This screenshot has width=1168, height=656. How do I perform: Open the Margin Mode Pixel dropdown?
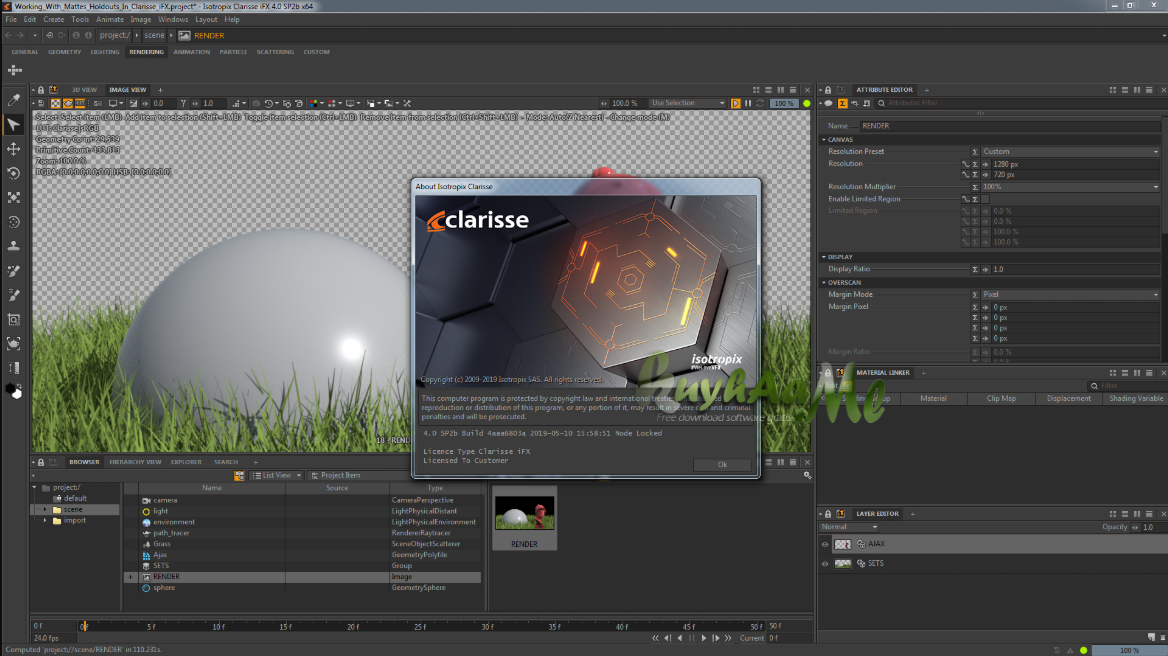tap(1070, 295)
